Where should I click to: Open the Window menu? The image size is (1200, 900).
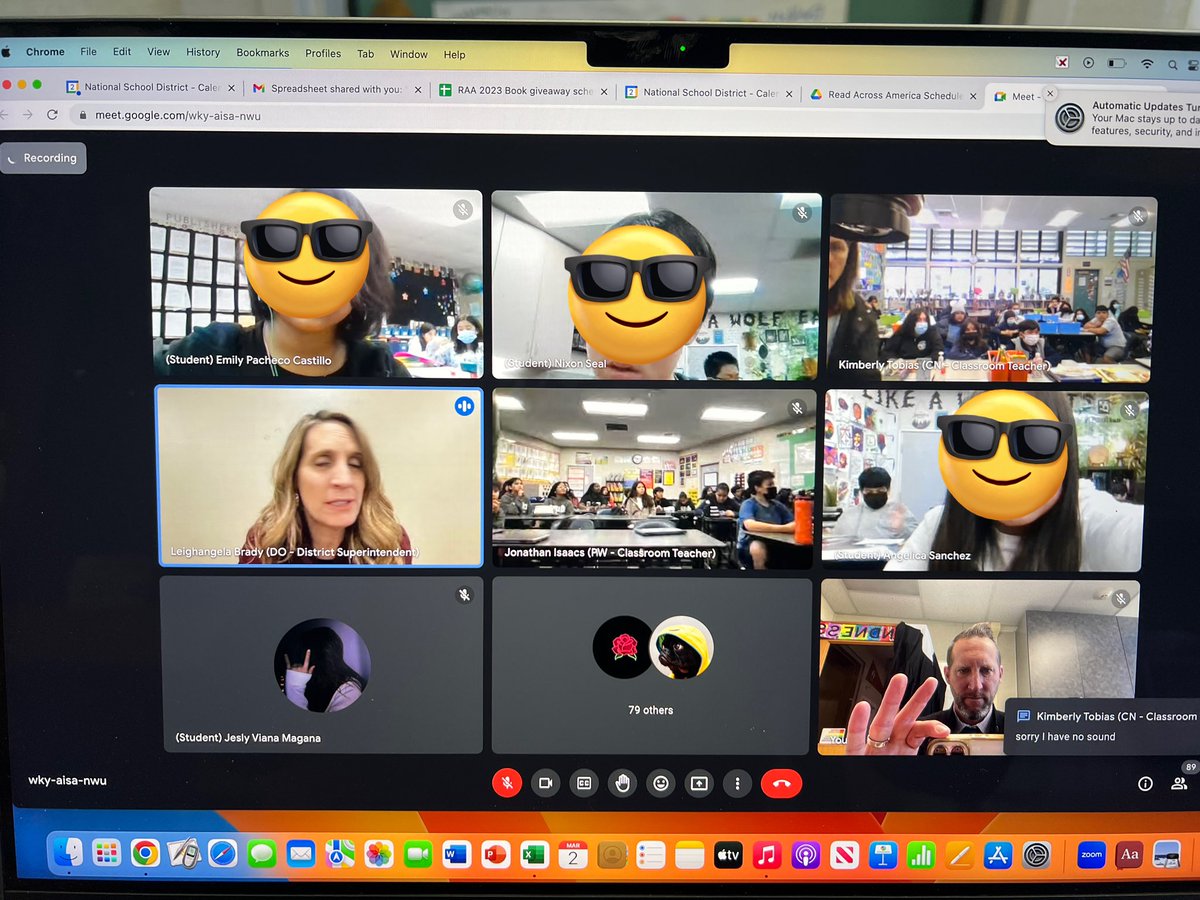(409, 54)
